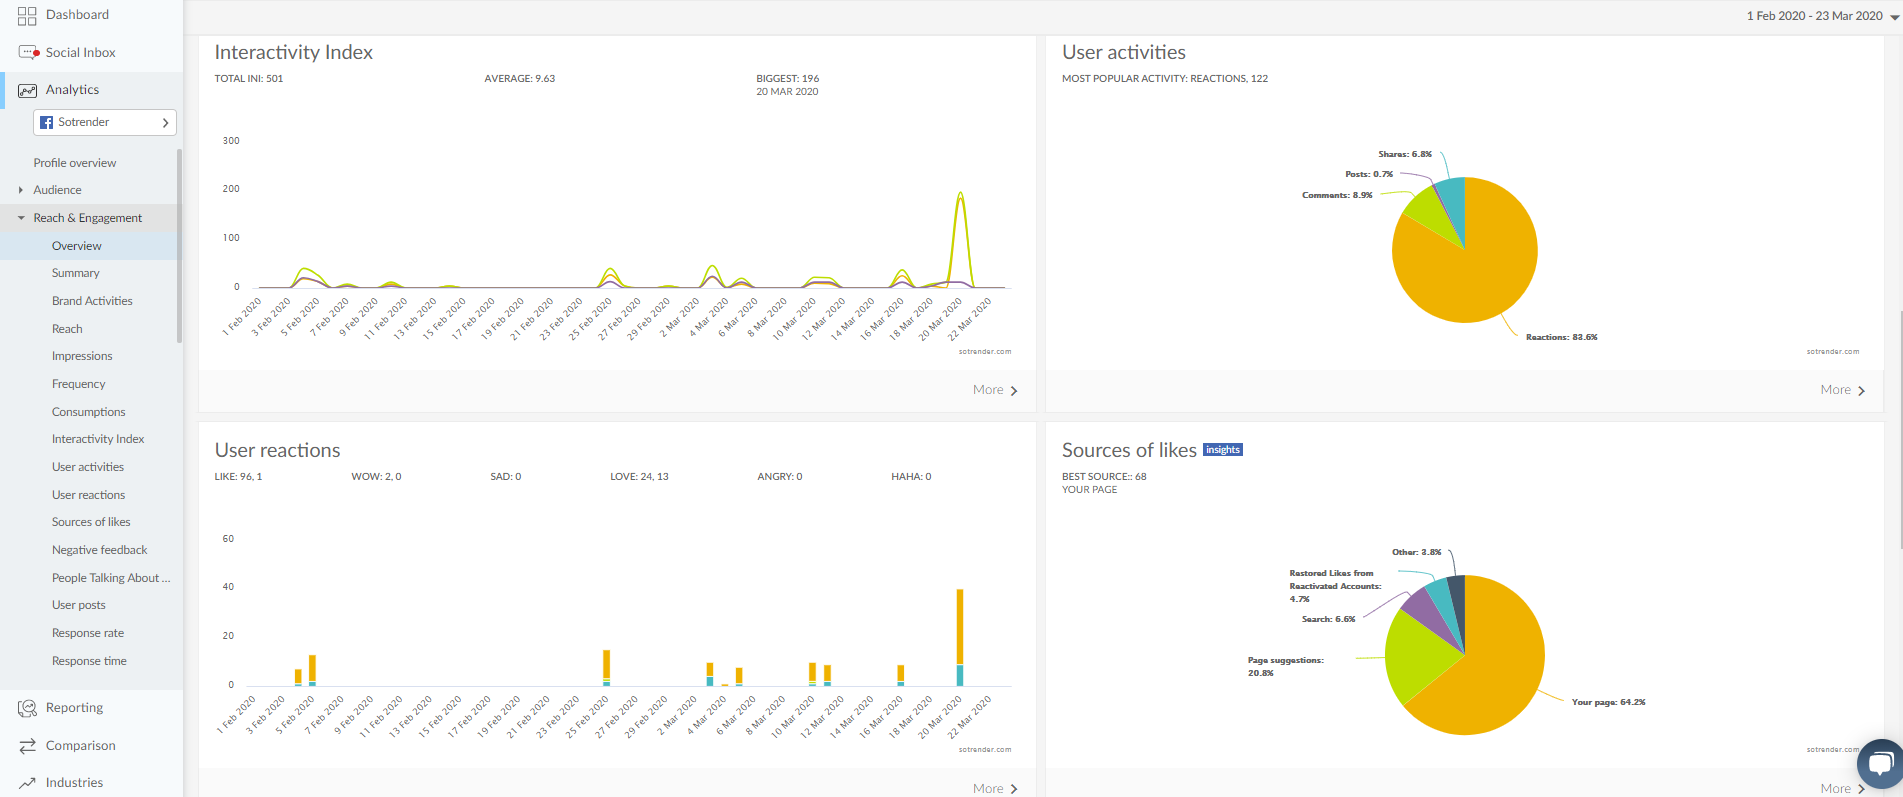Open Response rate from sidebar
This screenshot has height=797, width=1903.
tap(88, 633)
